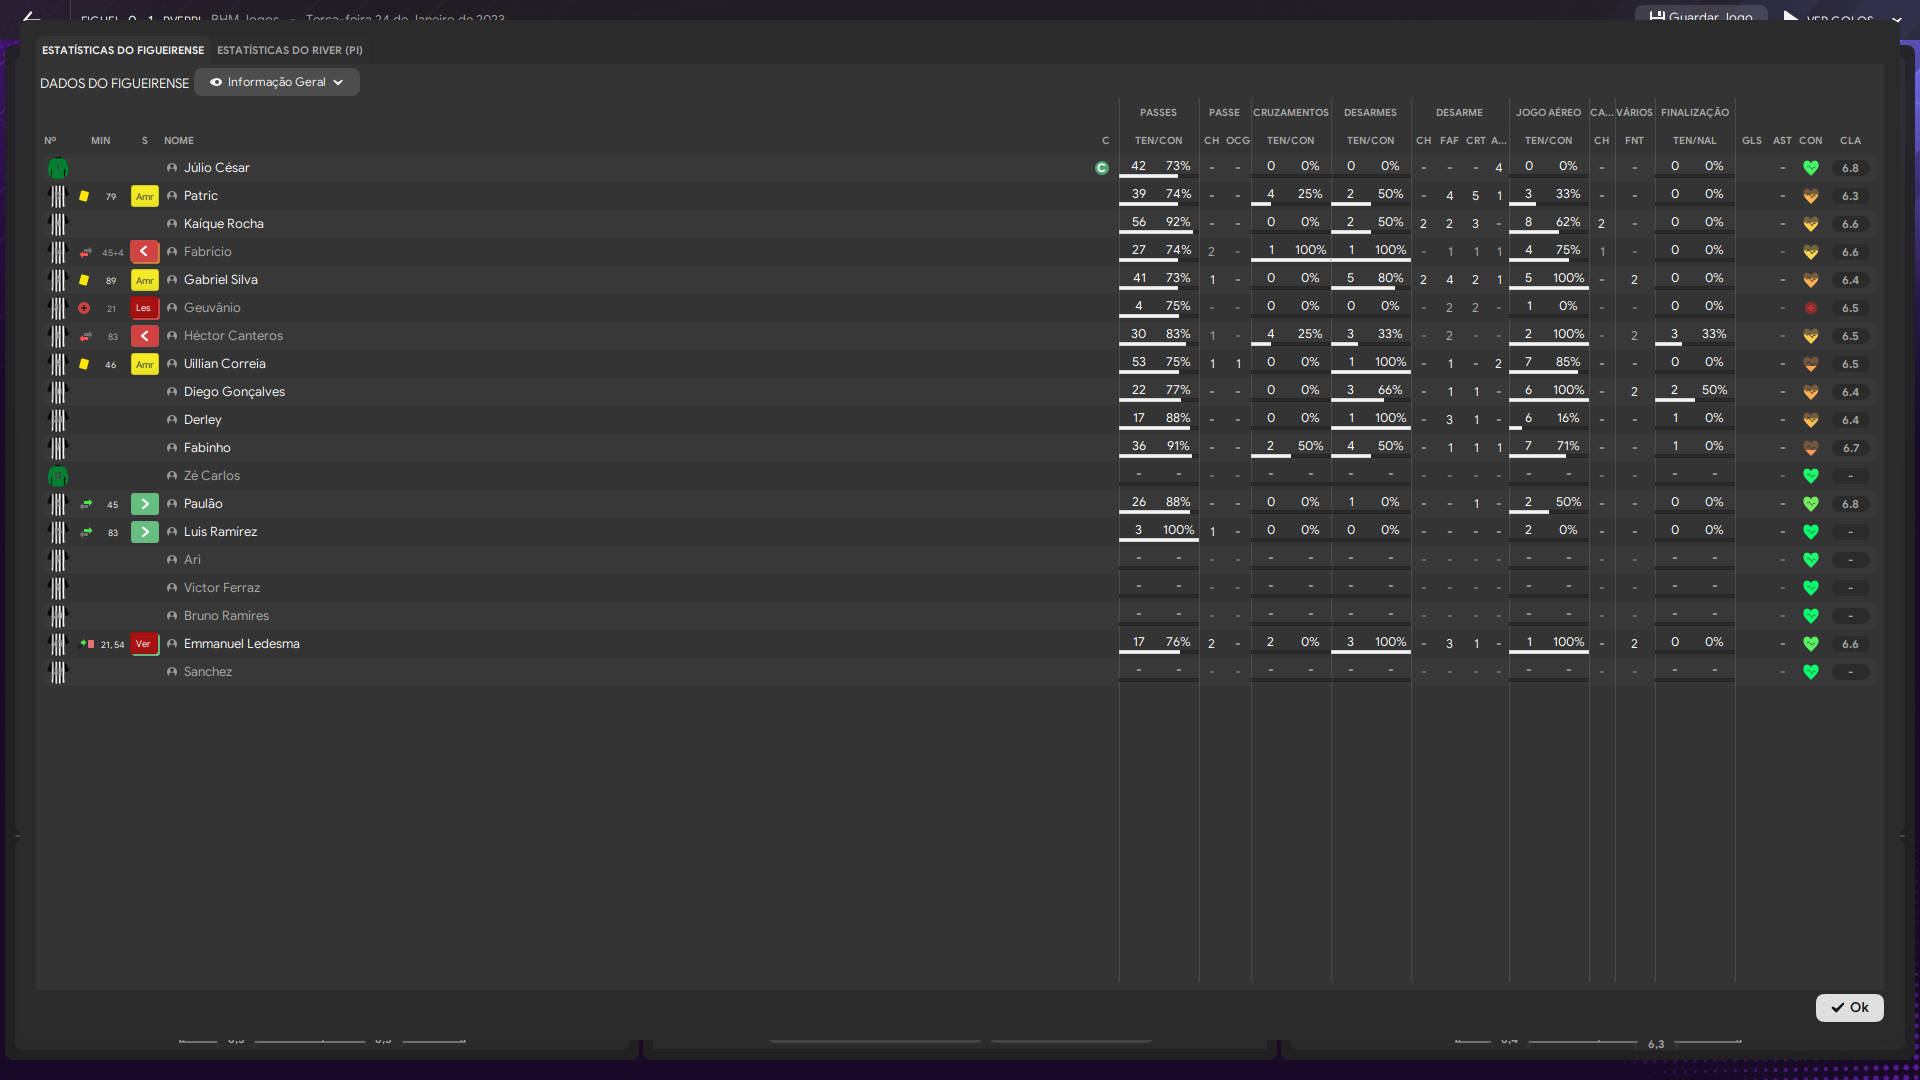Sort by the Ast column header
The height and width of the screenshot is (1080, 1920).
1782,141
